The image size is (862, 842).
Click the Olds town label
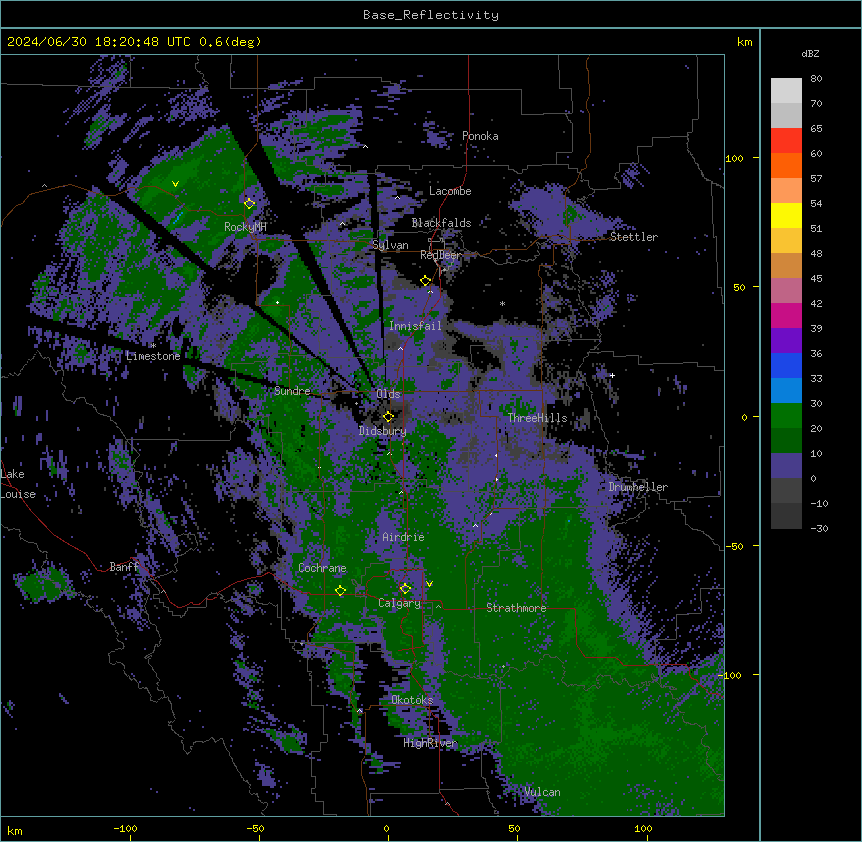point(388,394)
